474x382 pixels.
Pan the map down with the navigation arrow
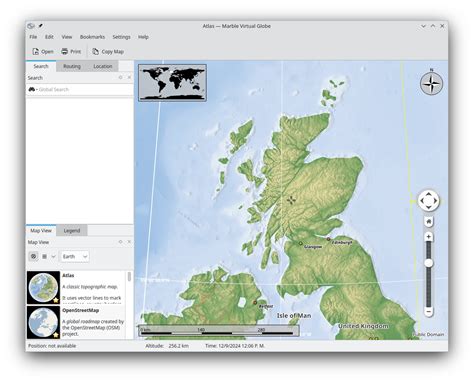[x=429, y=207]
